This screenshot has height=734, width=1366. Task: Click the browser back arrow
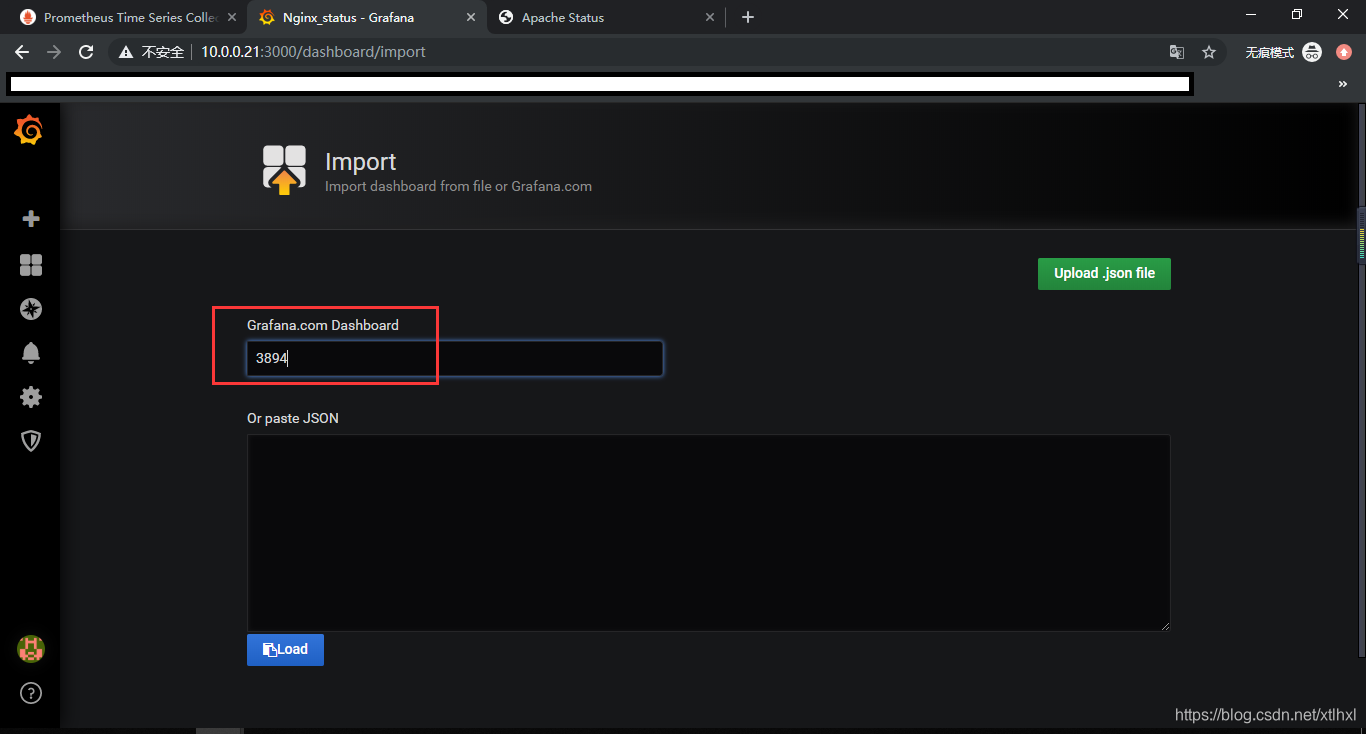[x=22, y=52]
